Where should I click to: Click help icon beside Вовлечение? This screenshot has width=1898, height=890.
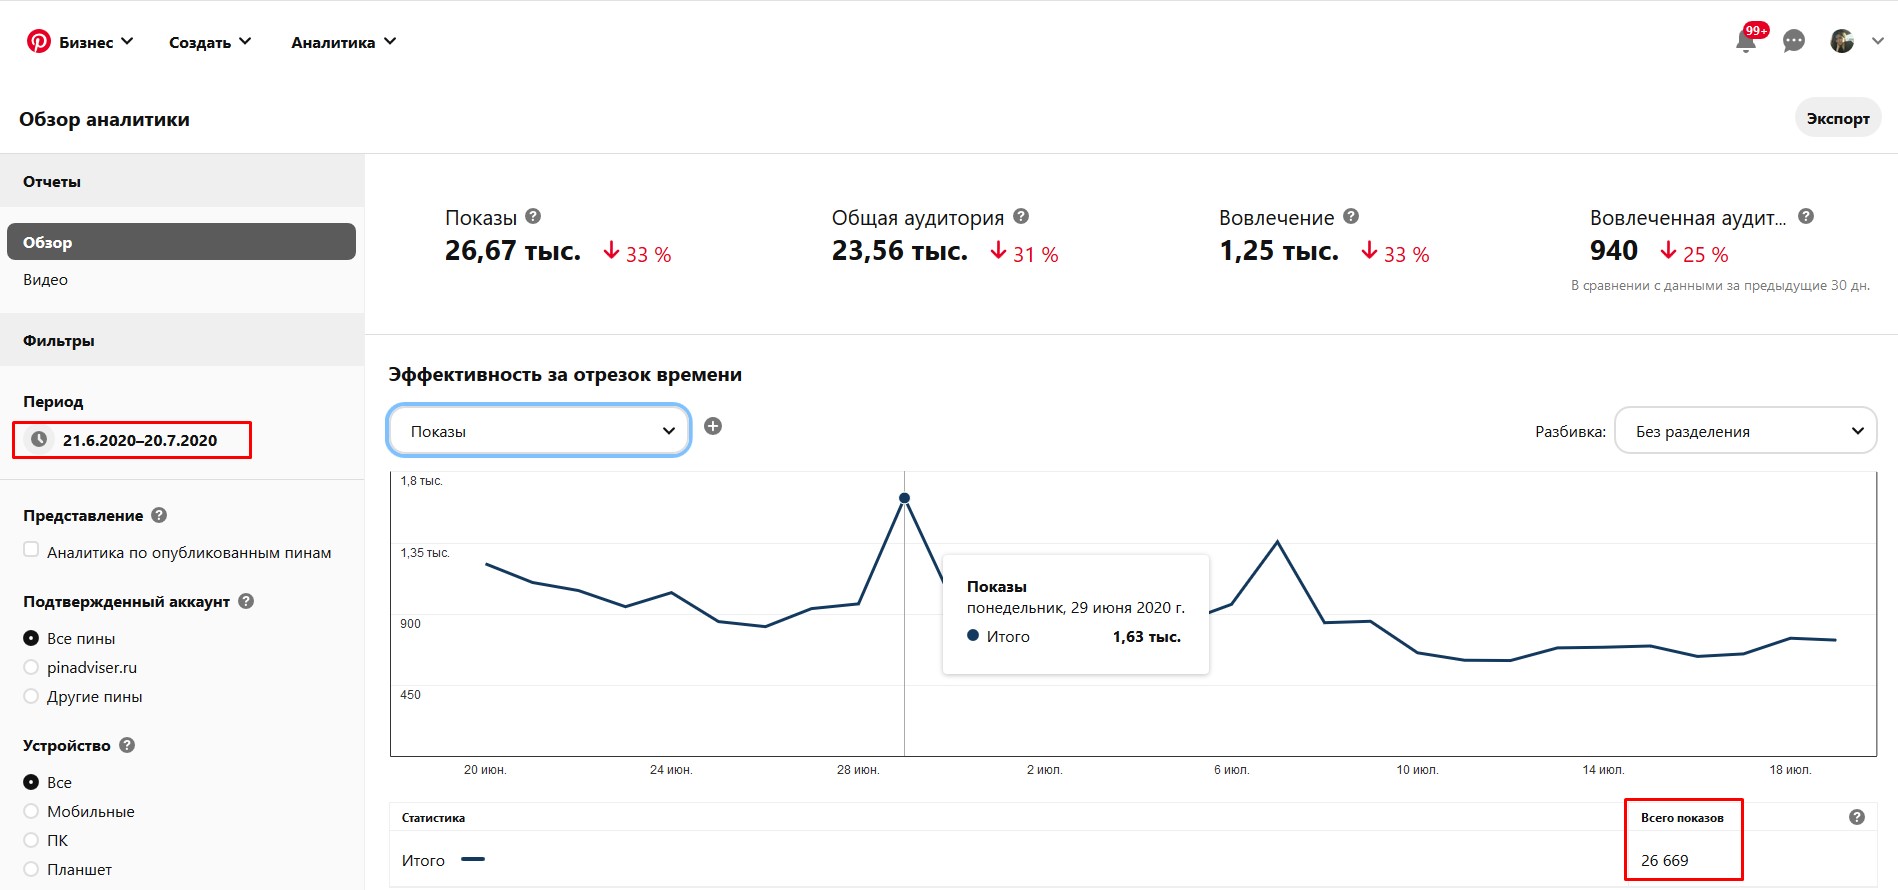coord(1351,216)
